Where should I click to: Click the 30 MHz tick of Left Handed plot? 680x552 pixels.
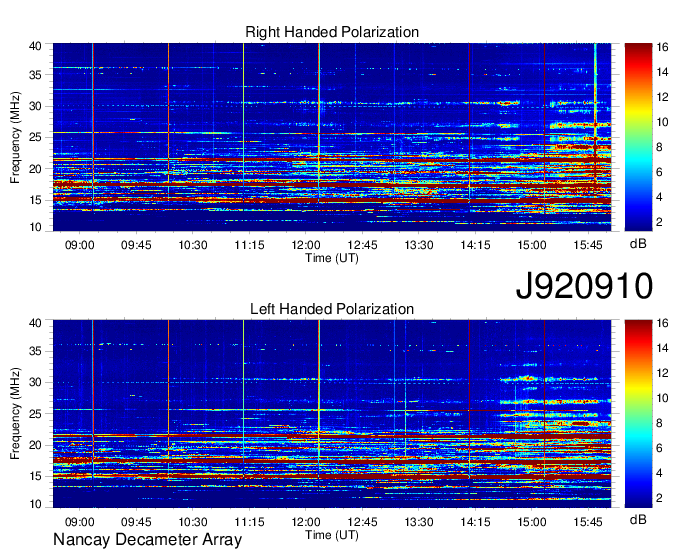pyautogui.click(x=36, y=382)
